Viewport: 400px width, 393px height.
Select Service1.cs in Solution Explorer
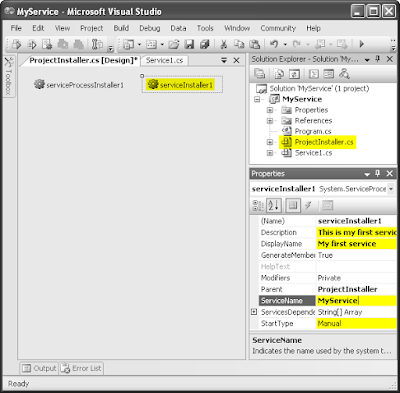(x=307, y=153)
